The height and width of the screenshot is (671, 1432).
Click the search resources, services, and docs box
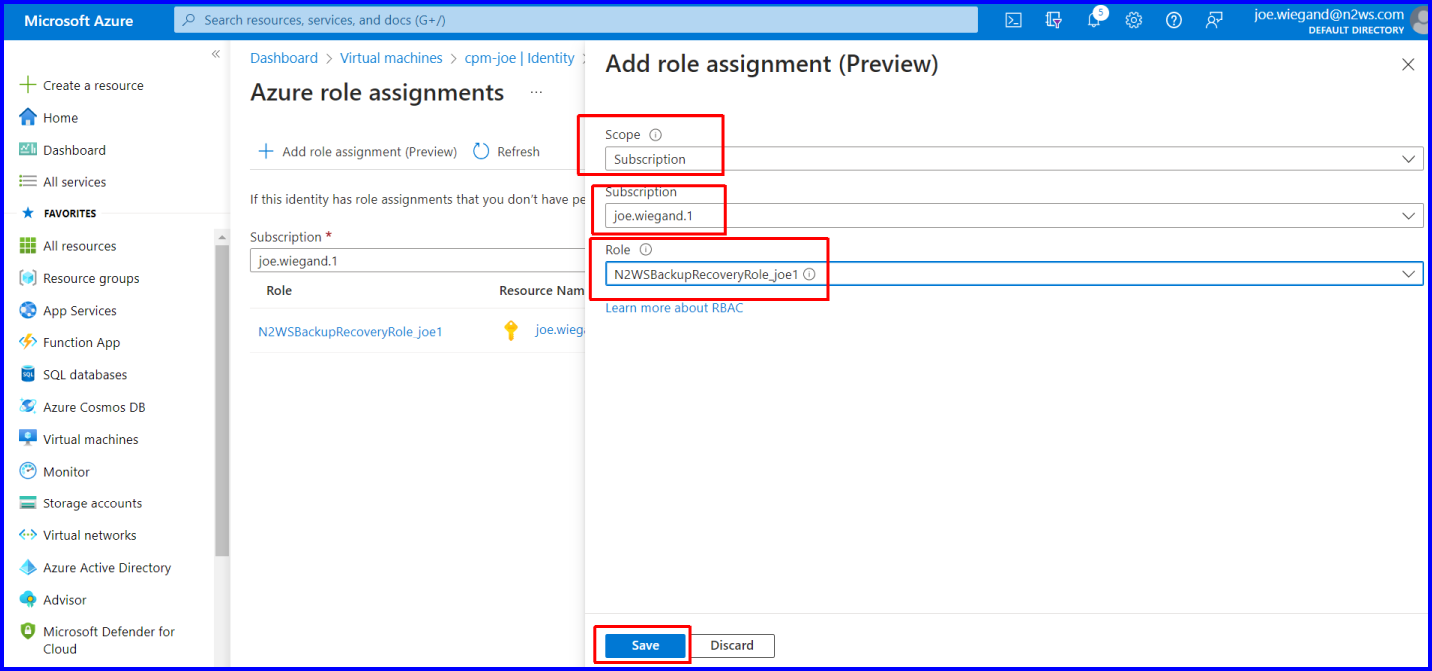pyautogui.click(x=576, y=20)
